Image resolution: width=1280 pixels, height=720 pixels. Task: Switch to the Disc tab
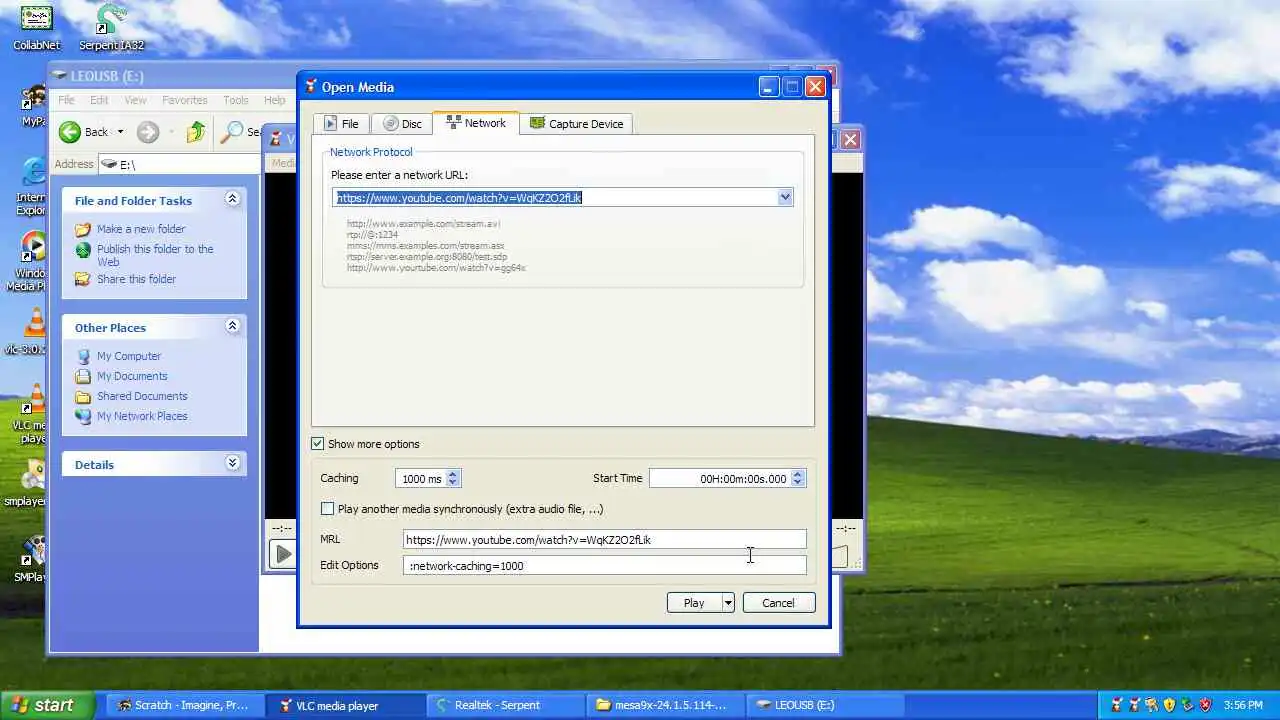pyautogui.click(x=403, y=124)
